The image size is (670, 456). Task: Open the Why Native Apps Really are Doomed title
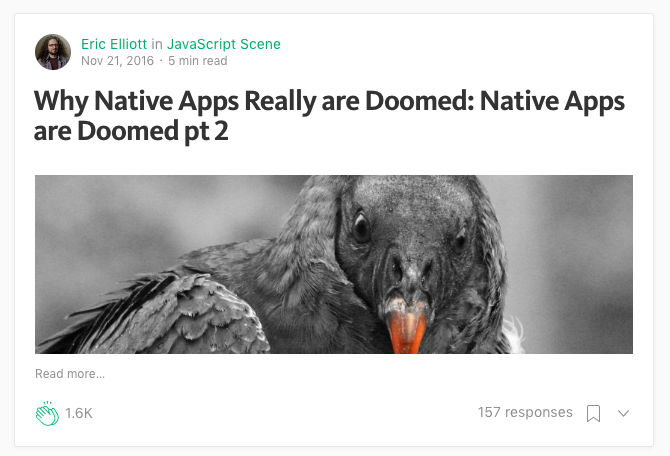[329, 115]
